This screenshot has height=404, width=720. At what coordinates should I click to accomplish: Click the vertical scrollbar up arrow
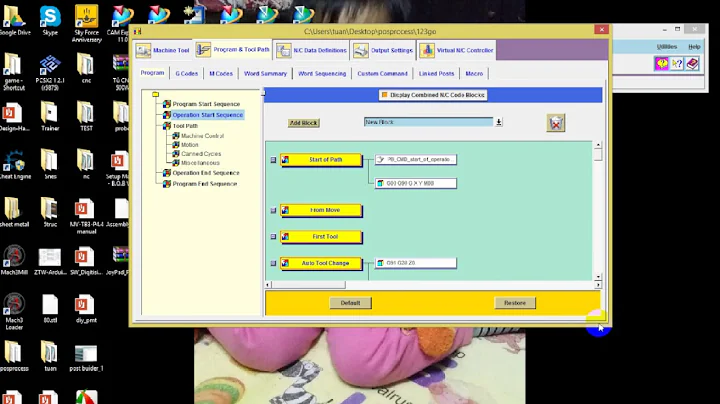click(x=598, y=145)
